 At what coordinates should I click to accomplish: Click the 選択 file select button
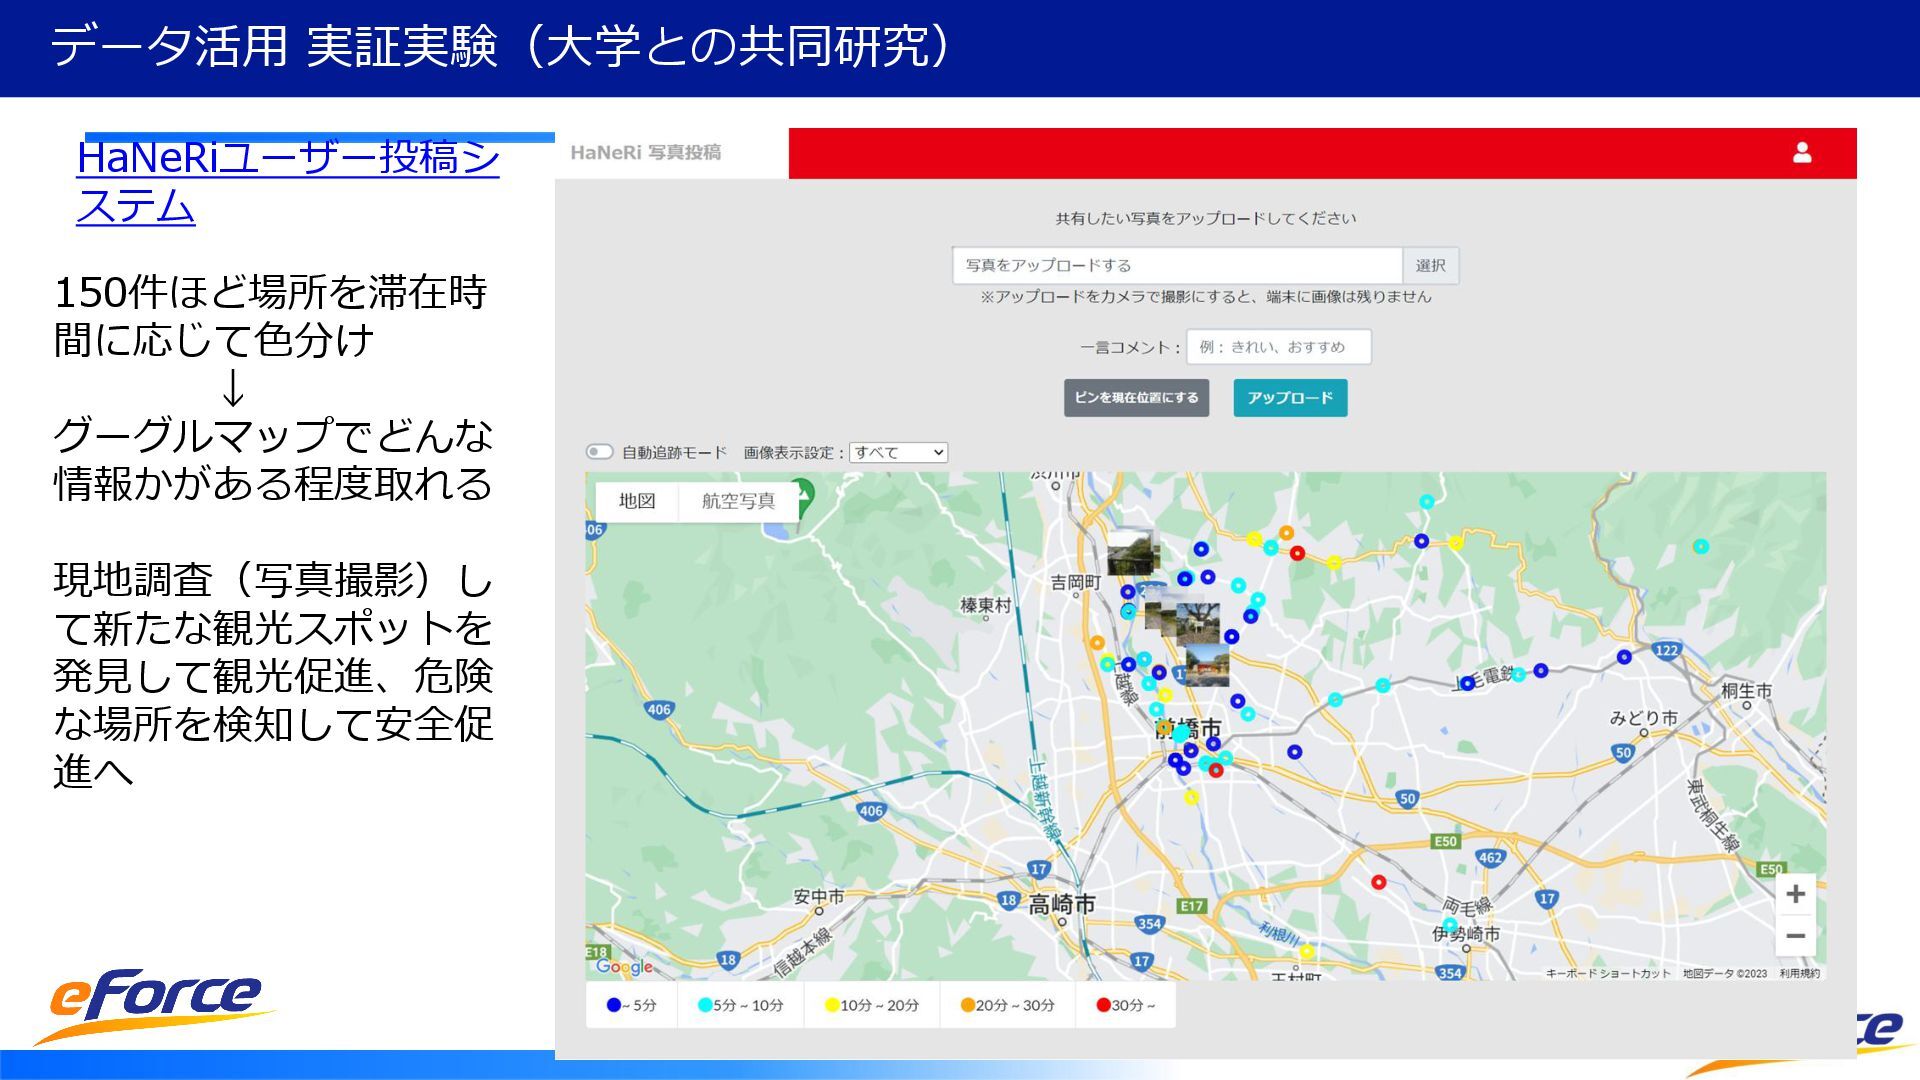[x=1431, y=265]
